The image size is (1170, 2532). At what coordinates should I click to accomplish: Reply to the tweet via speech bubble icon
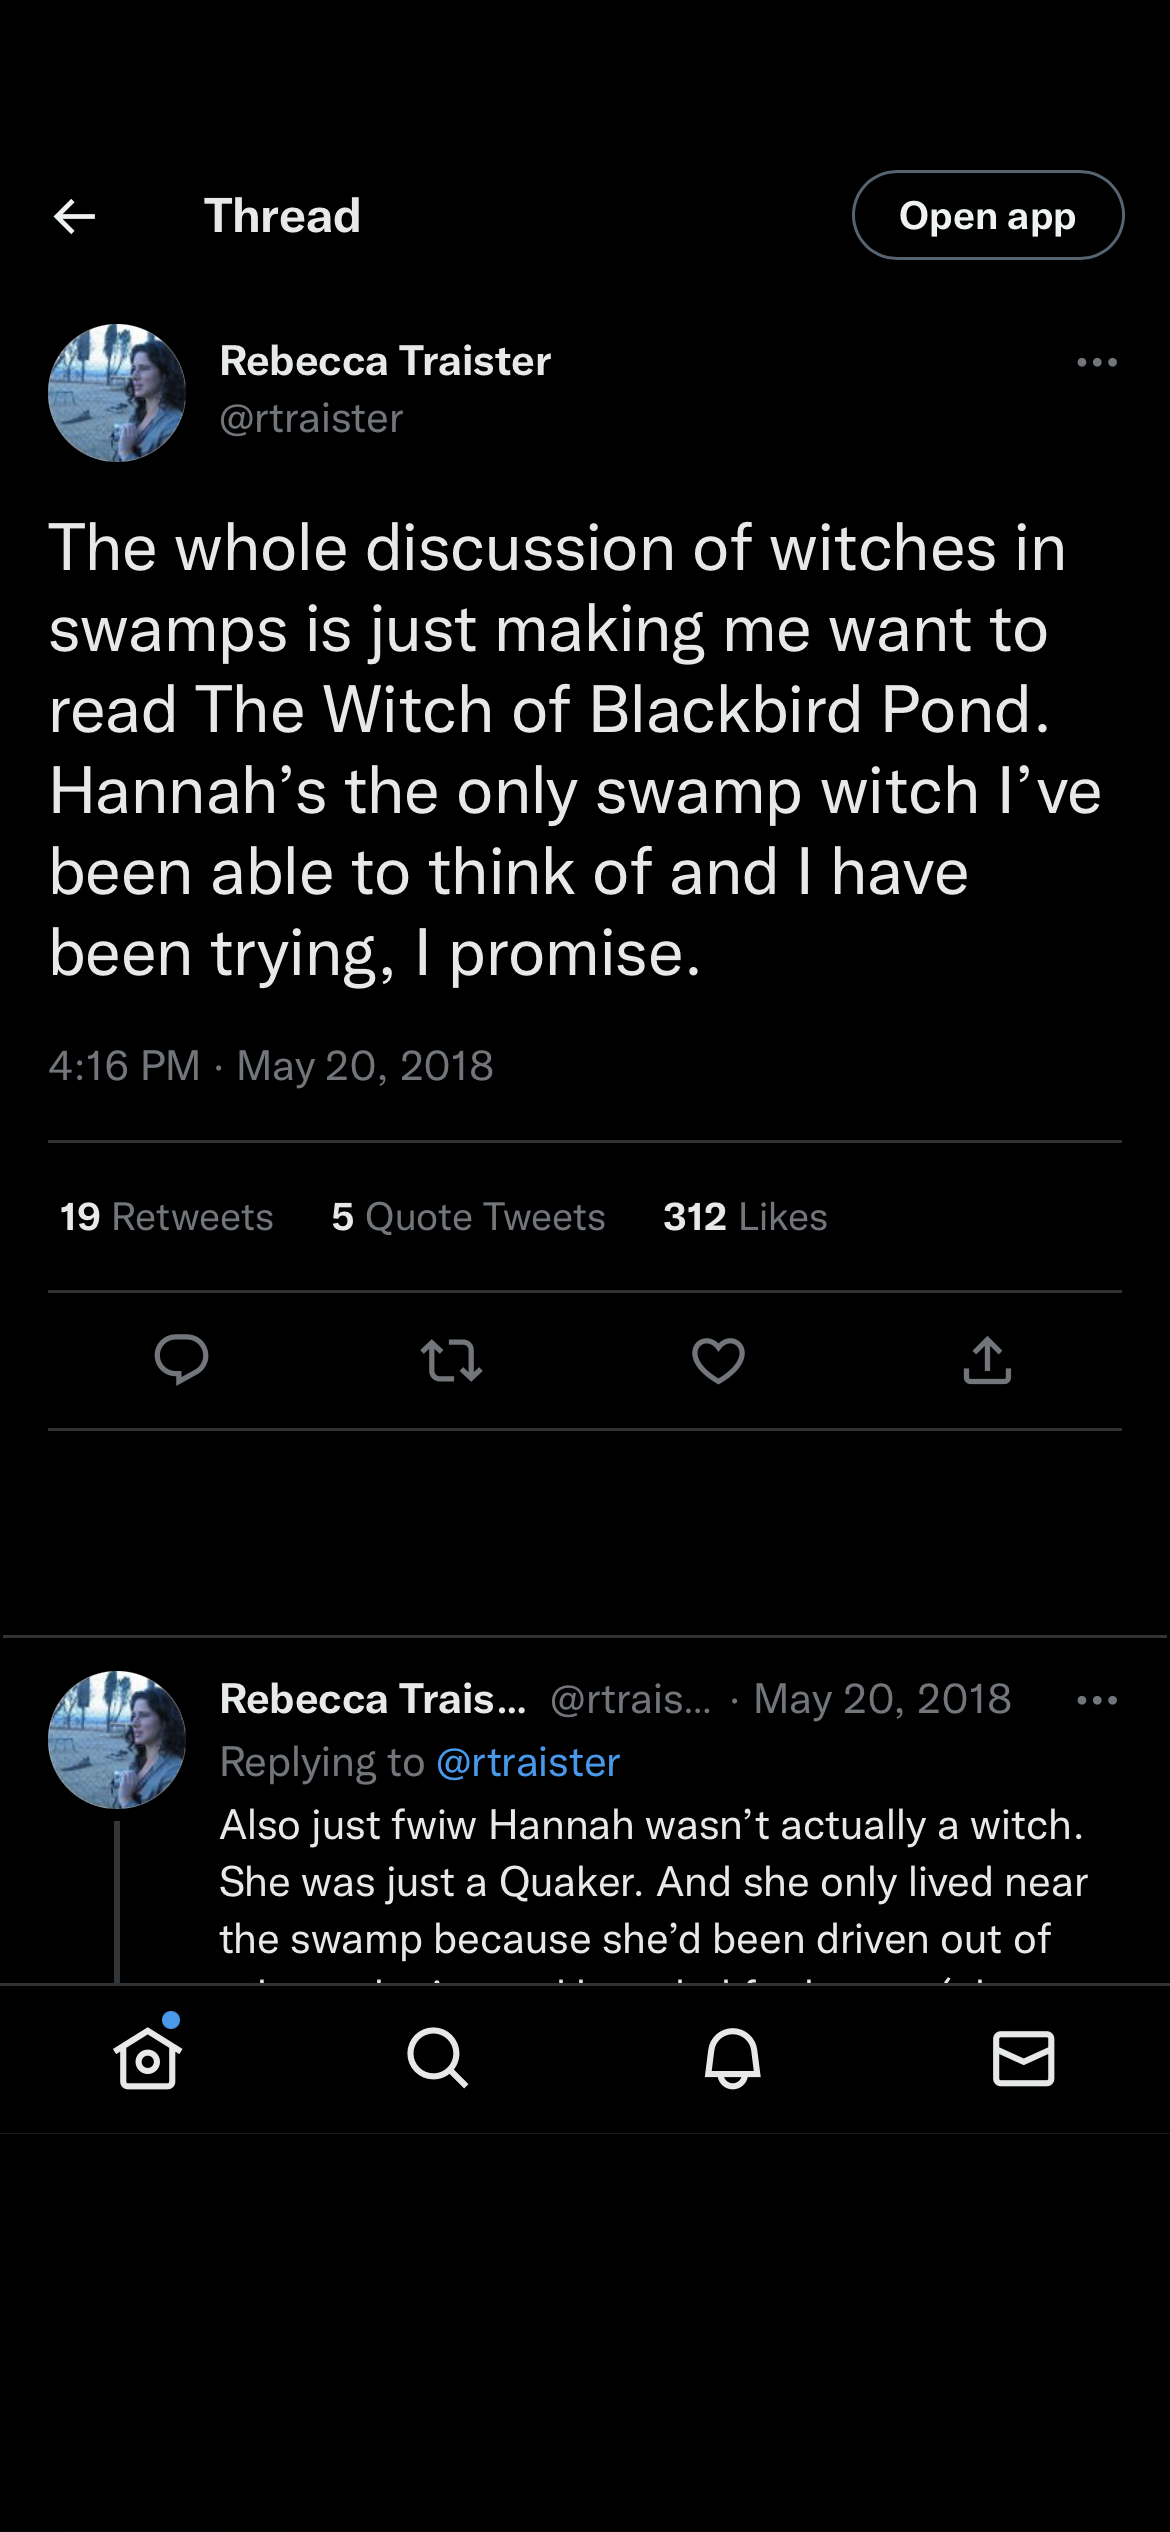click(x=181, y=1360)
